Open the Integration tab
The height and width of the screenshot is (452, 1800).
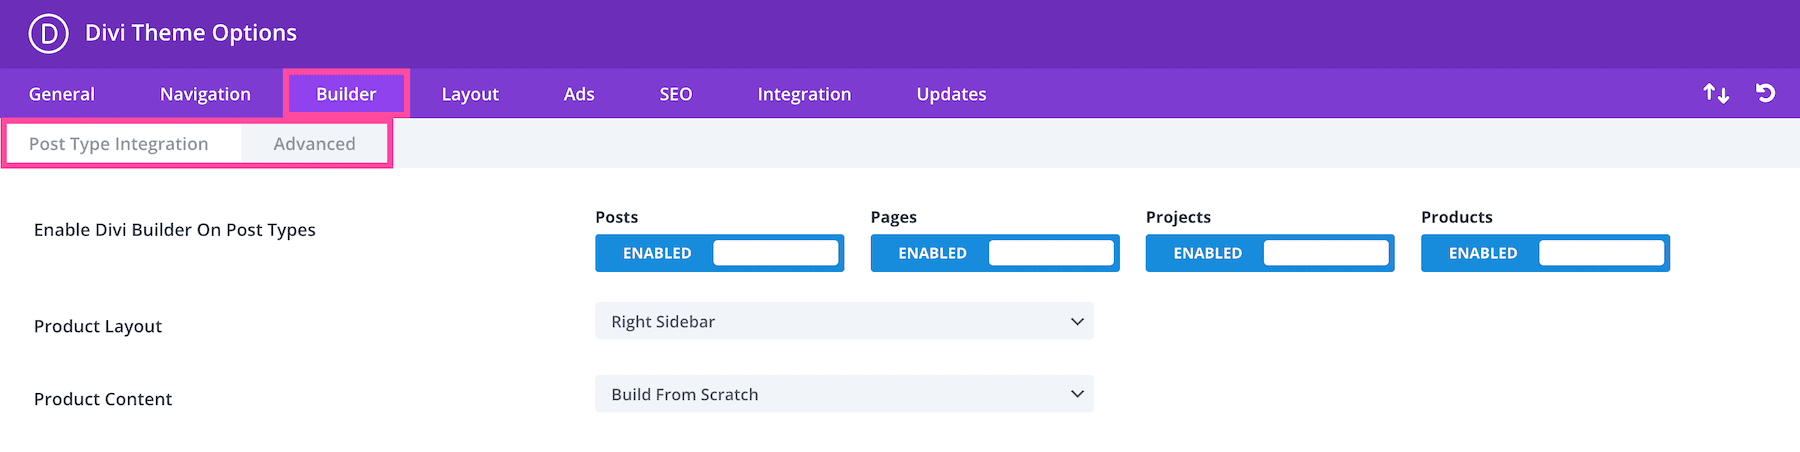click(x=804, y=94)
